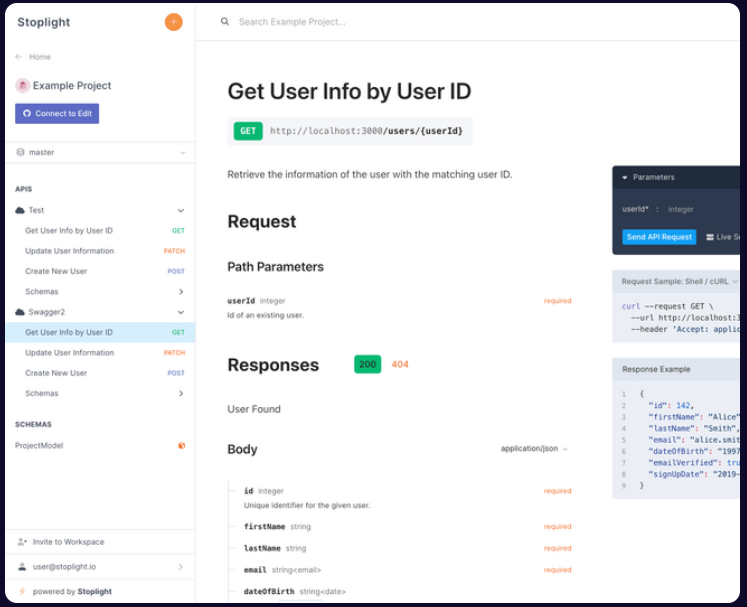Click the search magnifier icon
Screen dimensions: 747x607
[x=224, y=21]
